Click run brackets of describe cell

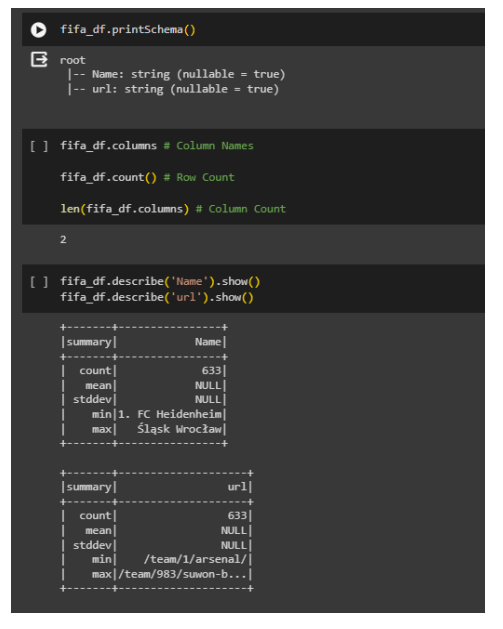click(39, 282)
